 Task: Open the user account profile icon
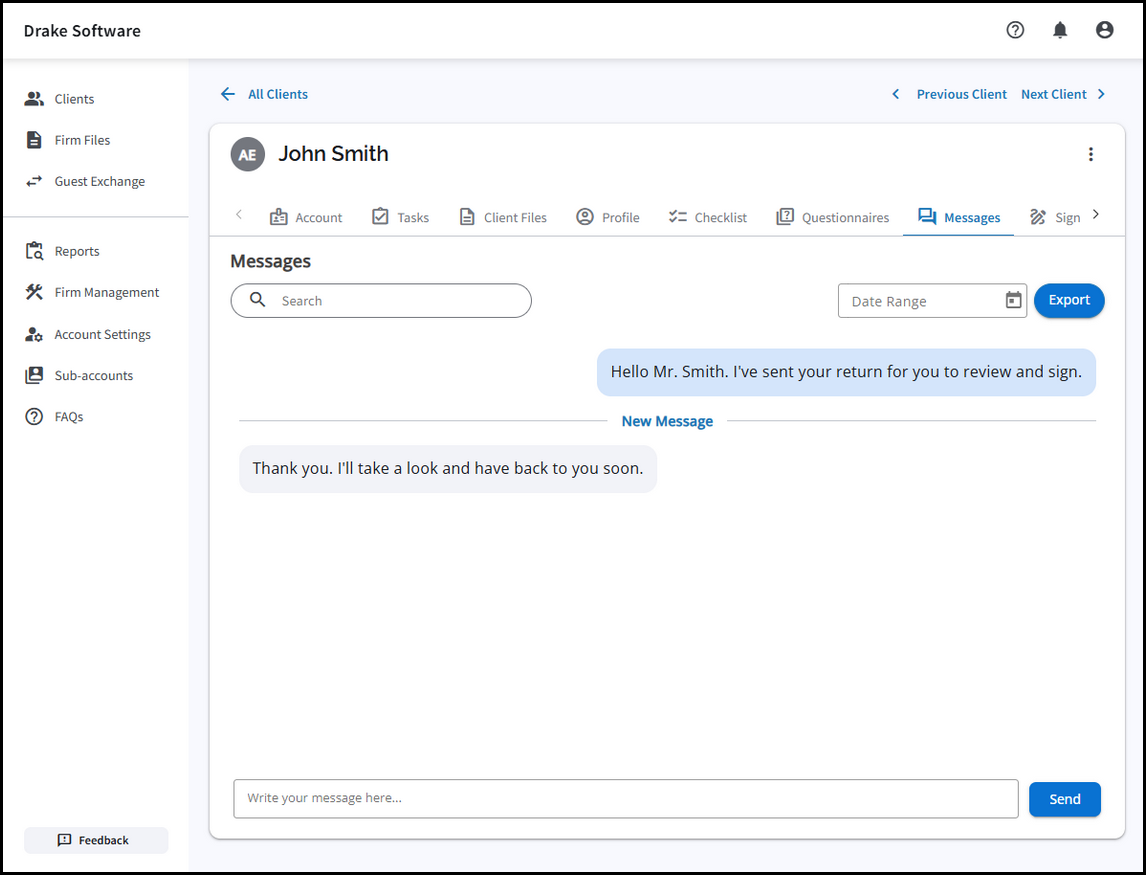(x=1104, y=30)
